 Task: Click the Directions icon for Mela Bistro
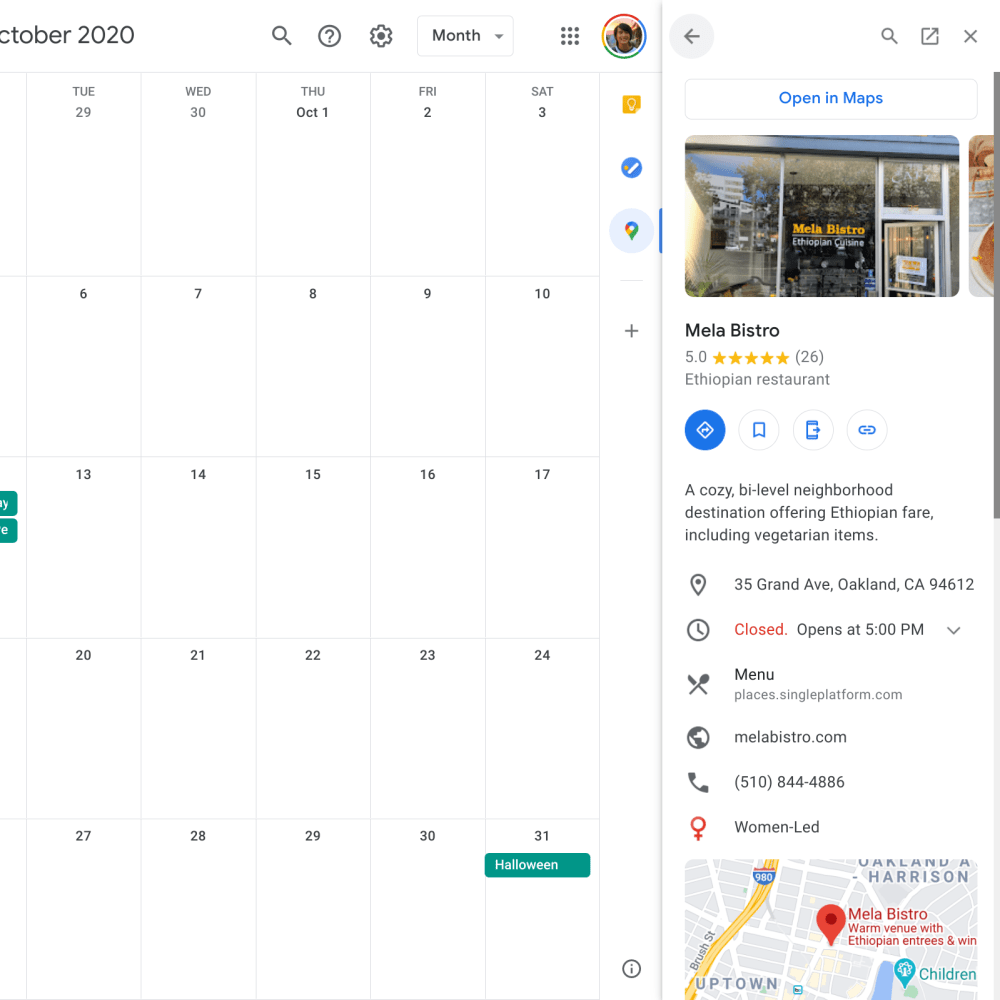(705, 430)
